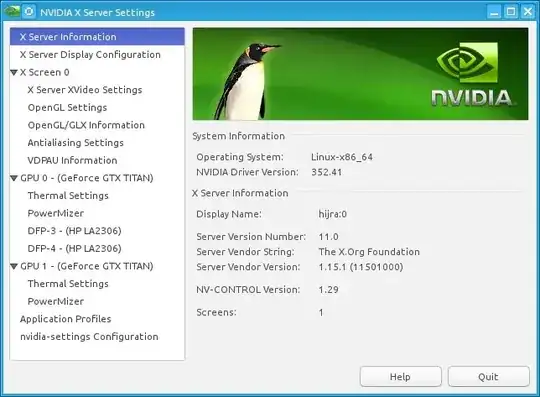Select PowerMizer under GPU 1
Image resolution: width=540 pixels, height=397 pixels.
click(56, 301)
